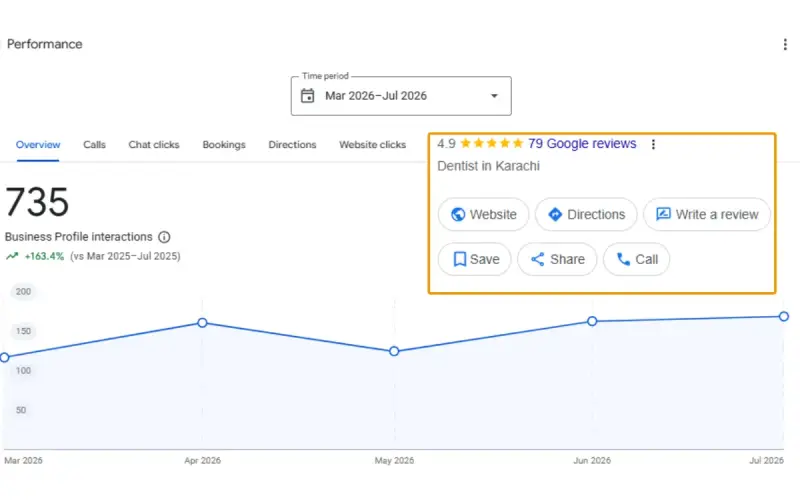Click the 150 y-axis label

(23, 331)
